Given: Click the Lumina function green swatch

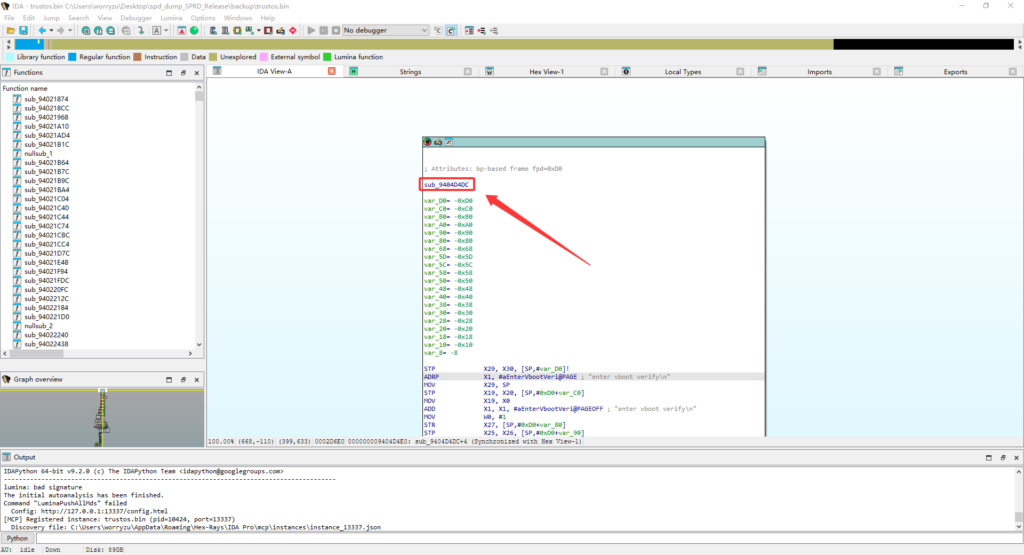Looking at the screenshot, I should [x=327, y=57].
